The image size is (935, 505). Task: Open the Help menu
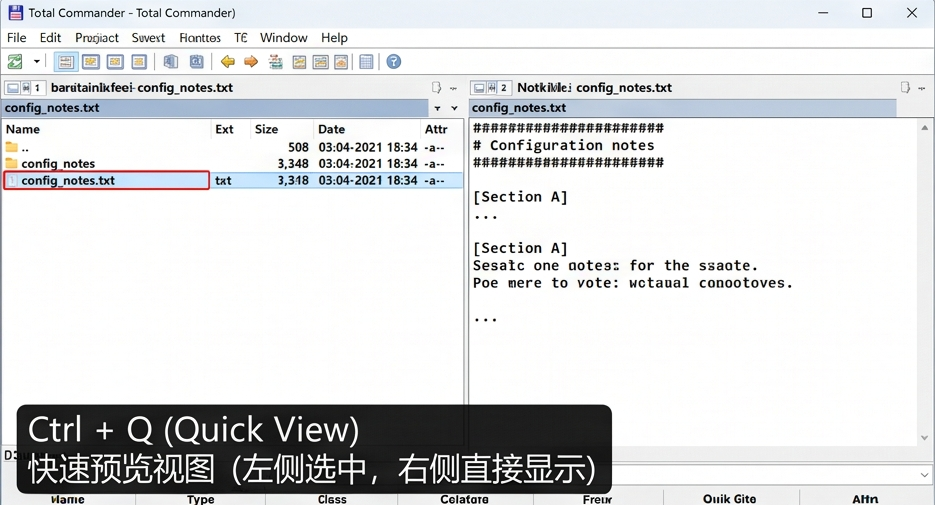pyautogui.click(x=334, y=38)
